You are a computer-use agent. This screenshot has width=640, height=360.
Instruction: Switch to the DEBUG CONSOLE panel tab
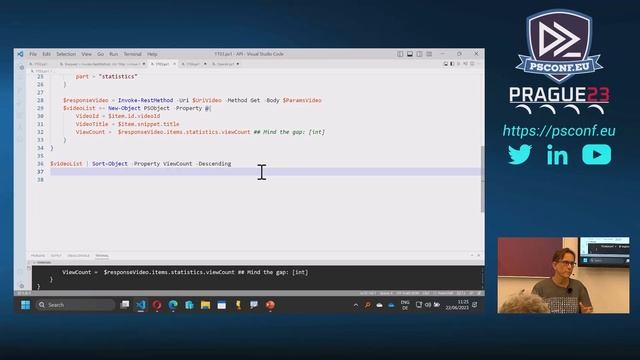tap(78, 256)
